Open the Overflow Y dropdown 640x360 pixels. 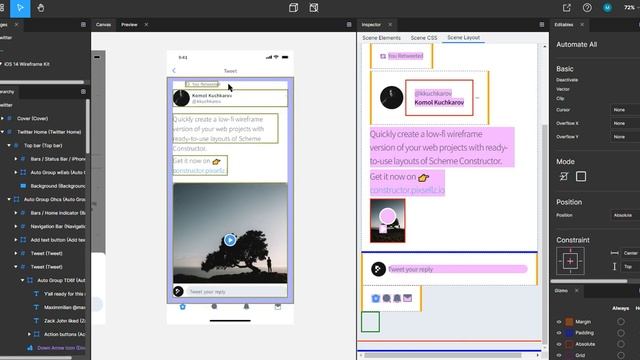(625, 137)
